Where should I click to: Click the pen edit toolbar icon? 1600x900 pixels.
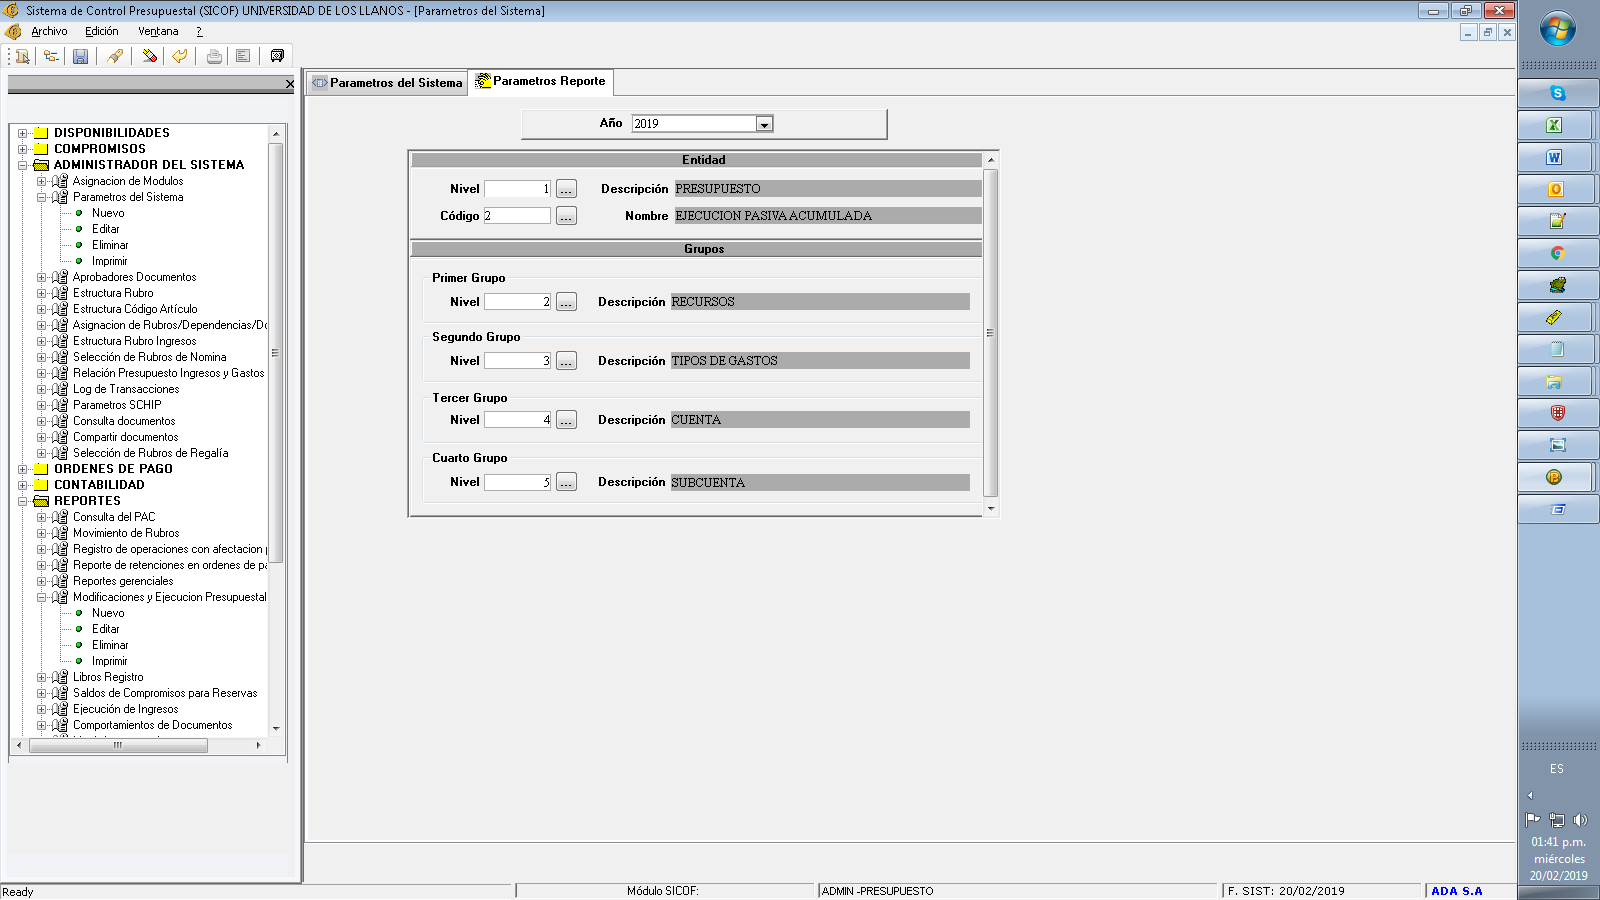point(115,56)
